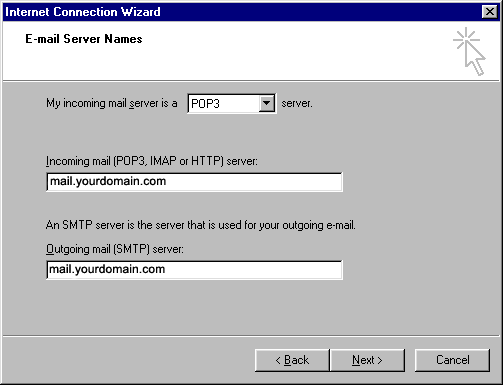
Task: Click the word 'server.' after the dropdown
Action: click(x=297, y=103)
